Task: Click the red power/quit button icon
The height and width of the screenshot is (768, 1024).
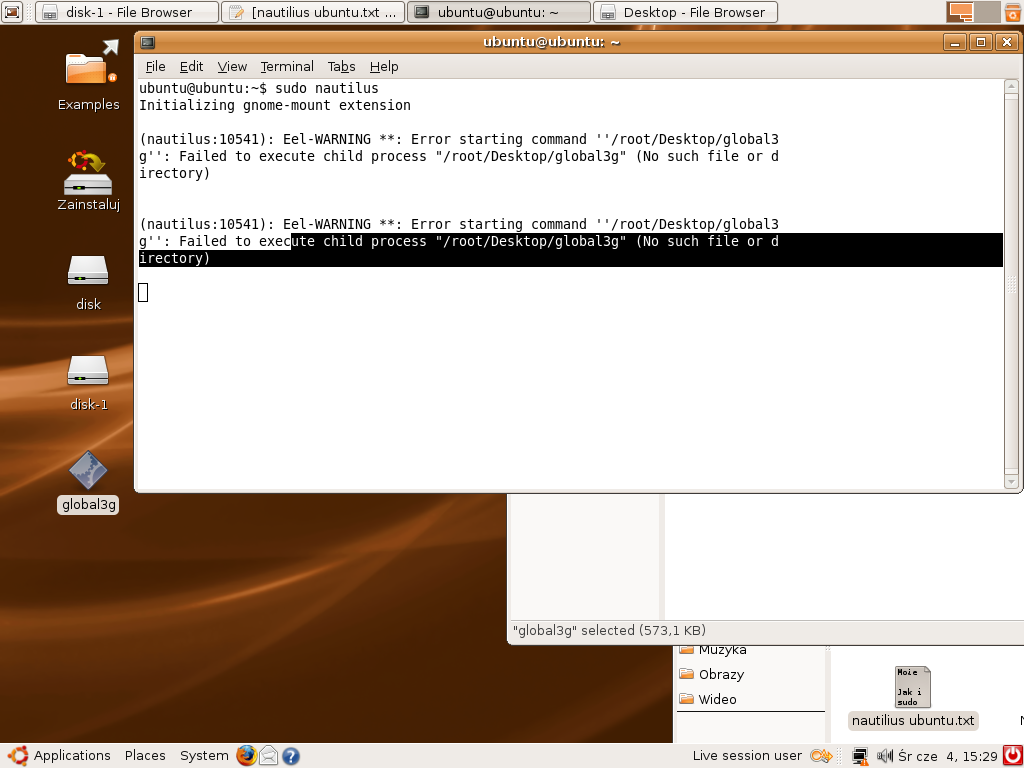Action: pyautogui.click(x=1012, y=756)
